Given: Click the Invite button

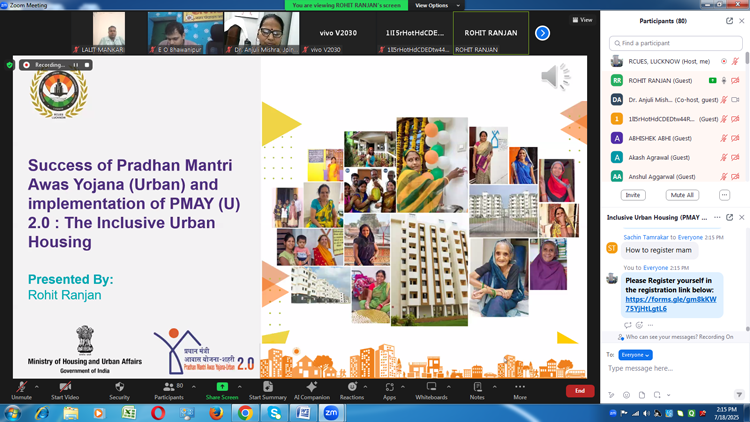Looking at the screenshot, I should tap(633, 195).
